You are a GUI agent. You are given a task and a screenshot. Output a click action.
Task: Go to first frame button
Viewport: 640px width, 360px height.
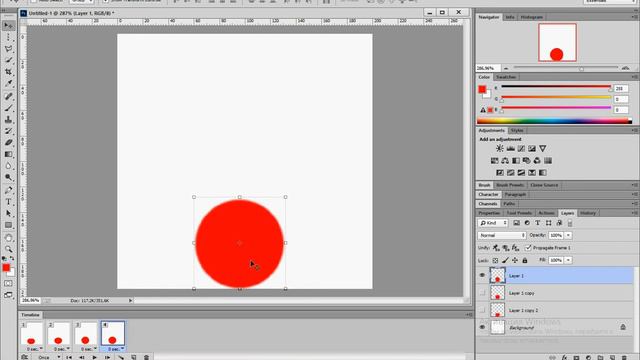click(x=69, y=357)
